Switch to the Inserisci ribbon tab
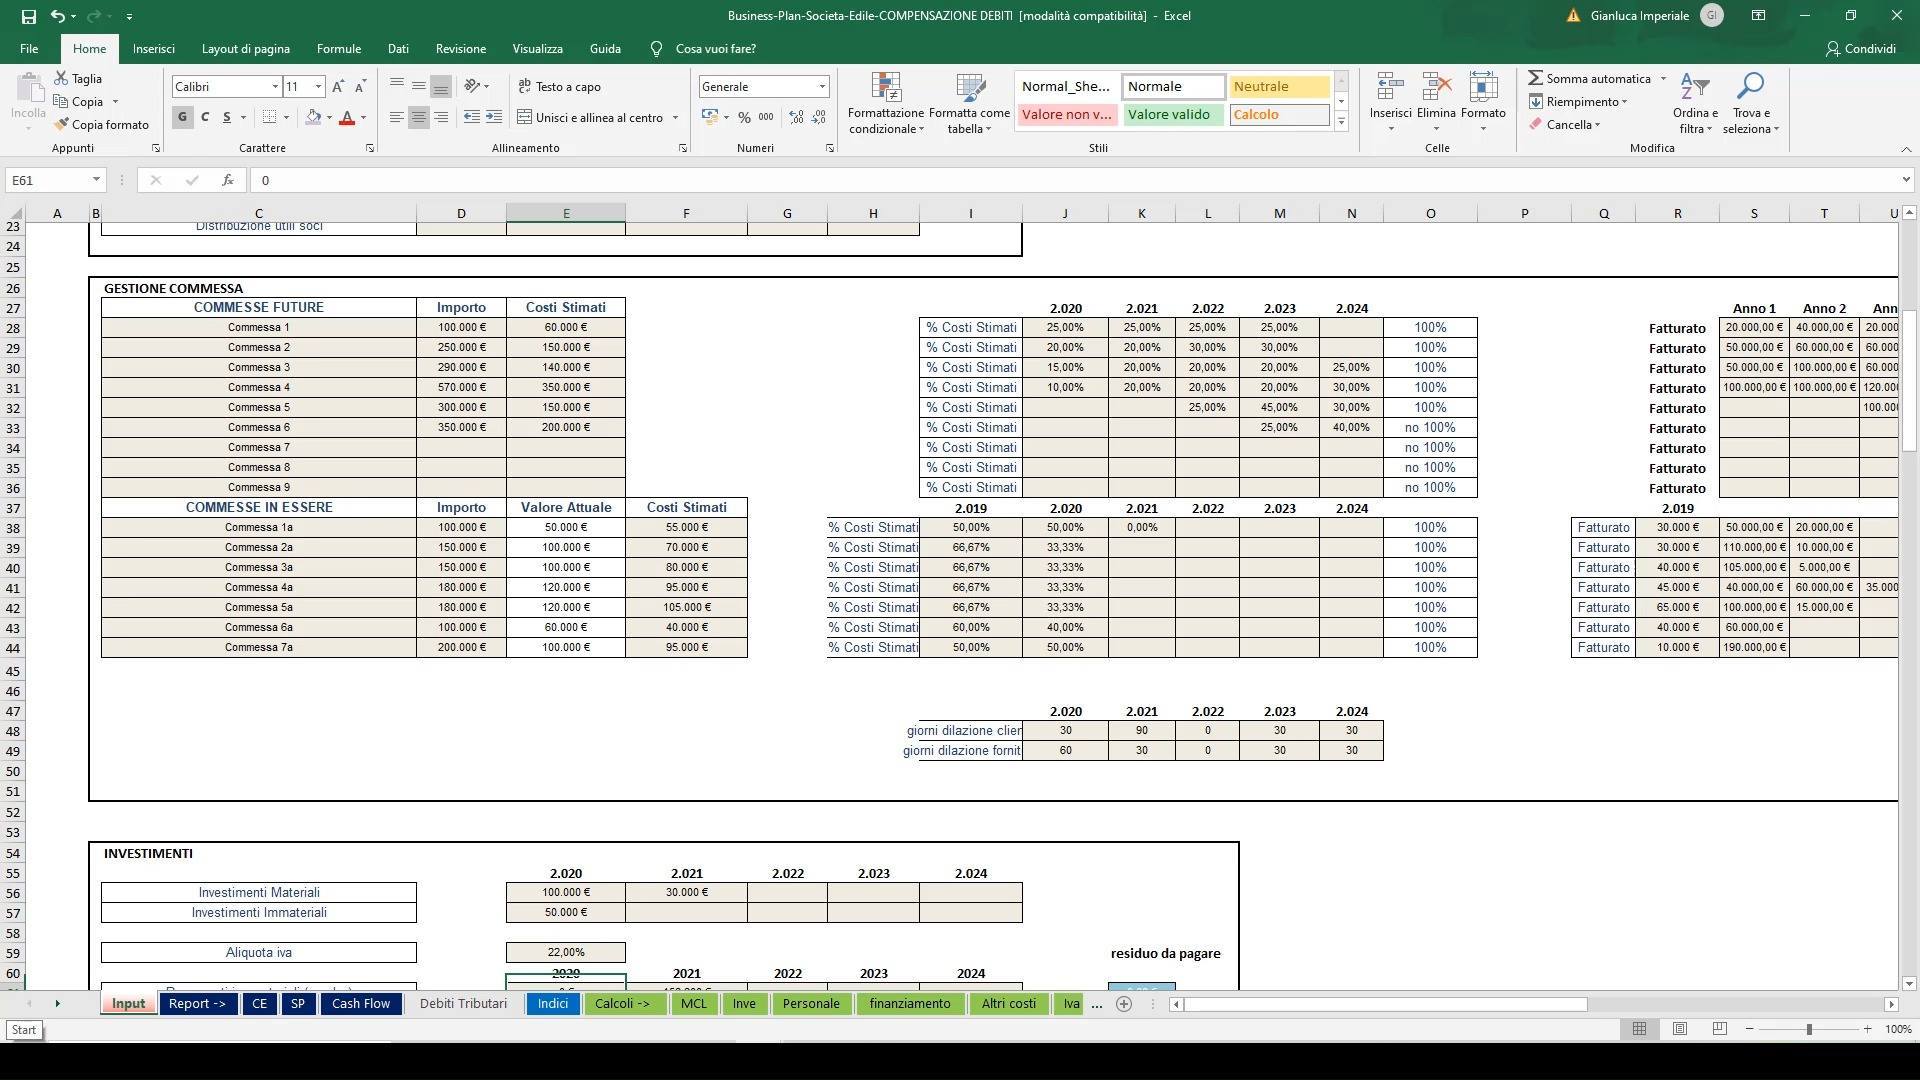Screen dimensions: 1920x1080 click(x=154, y=49)
